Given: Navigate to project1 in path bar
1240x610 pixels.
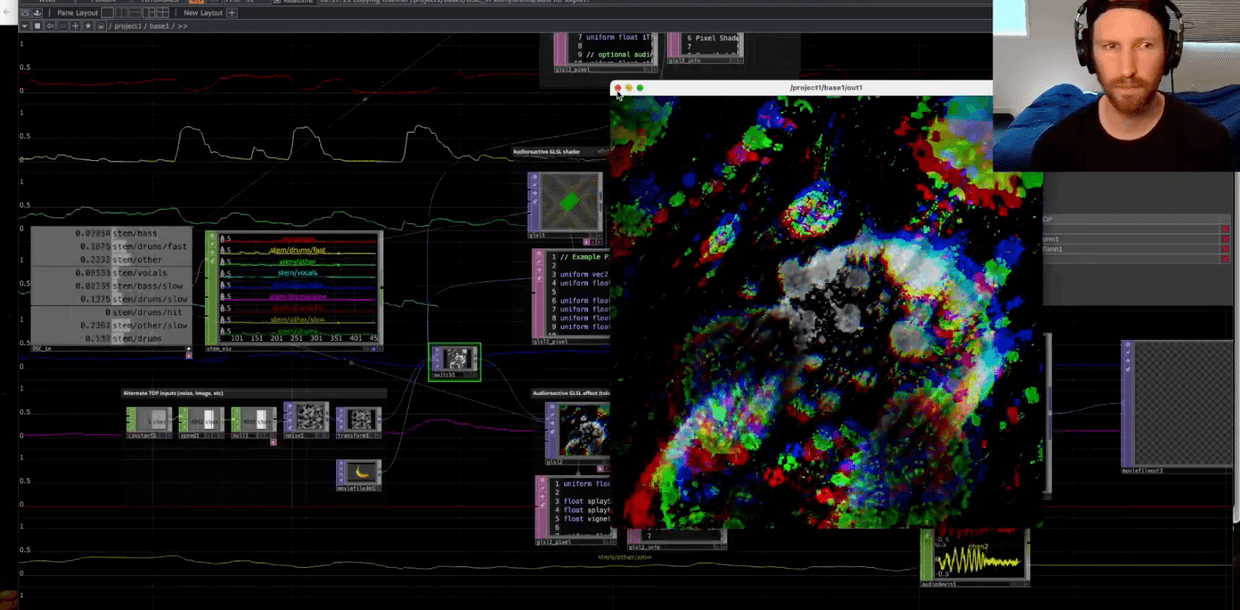Looking at the screenshot, I should pyautogui.click(x=129, y=26).
